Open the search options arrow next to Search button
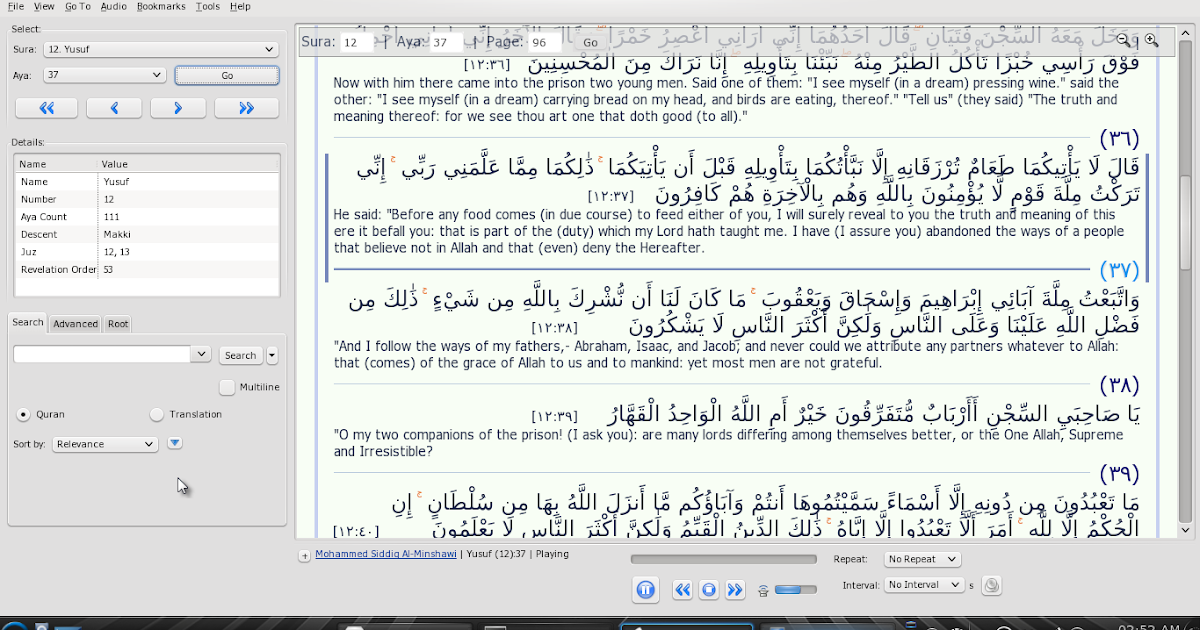This screenshot has height=630, width=1200. (x=273, y=355)
